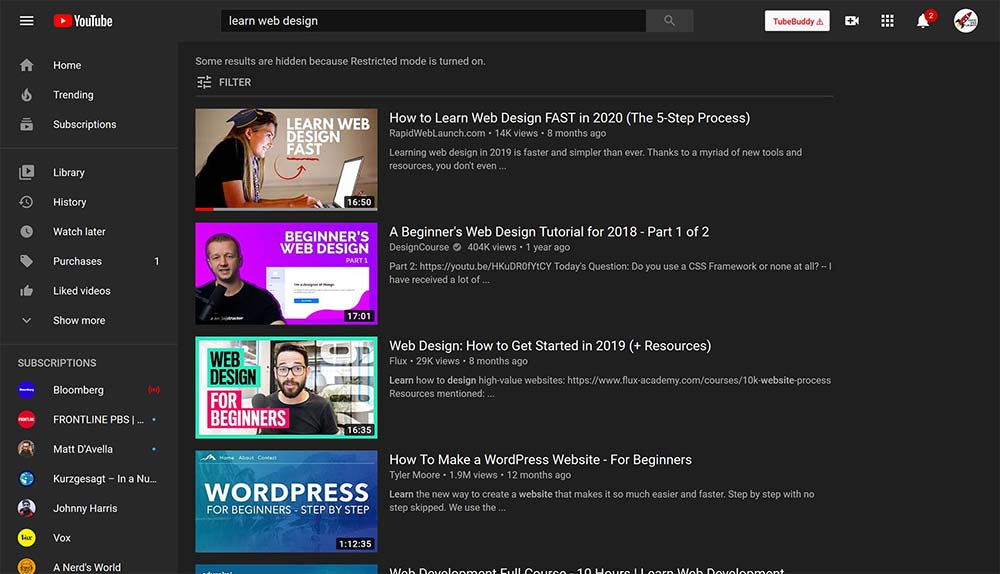This screenshot has height=574, width=1000.
Task: Open 'A Beginner's Web Design Tutorial for 2018' title
Action: tap(549, 232)
